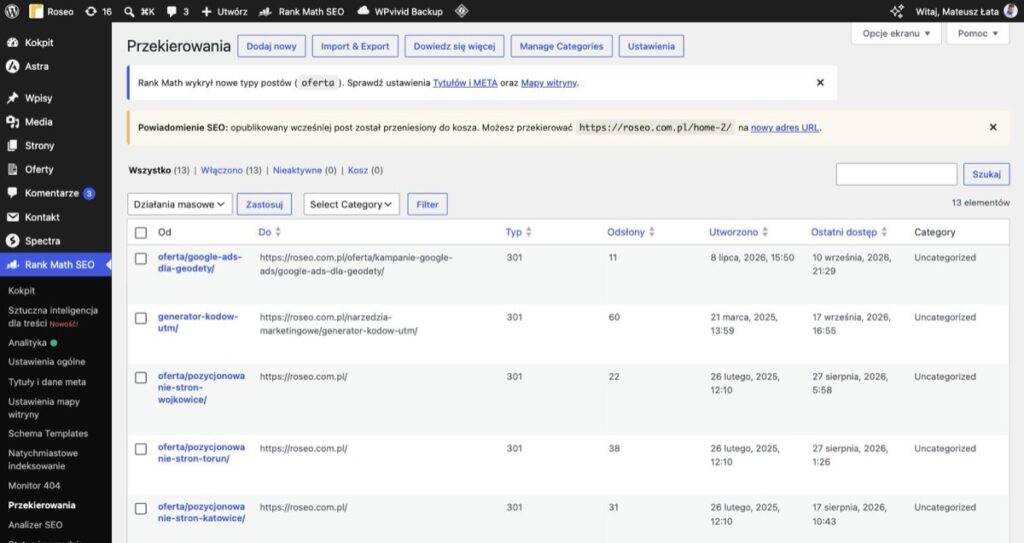
Task: Expand the Pomoc help panel
Action: click(978, 33)
